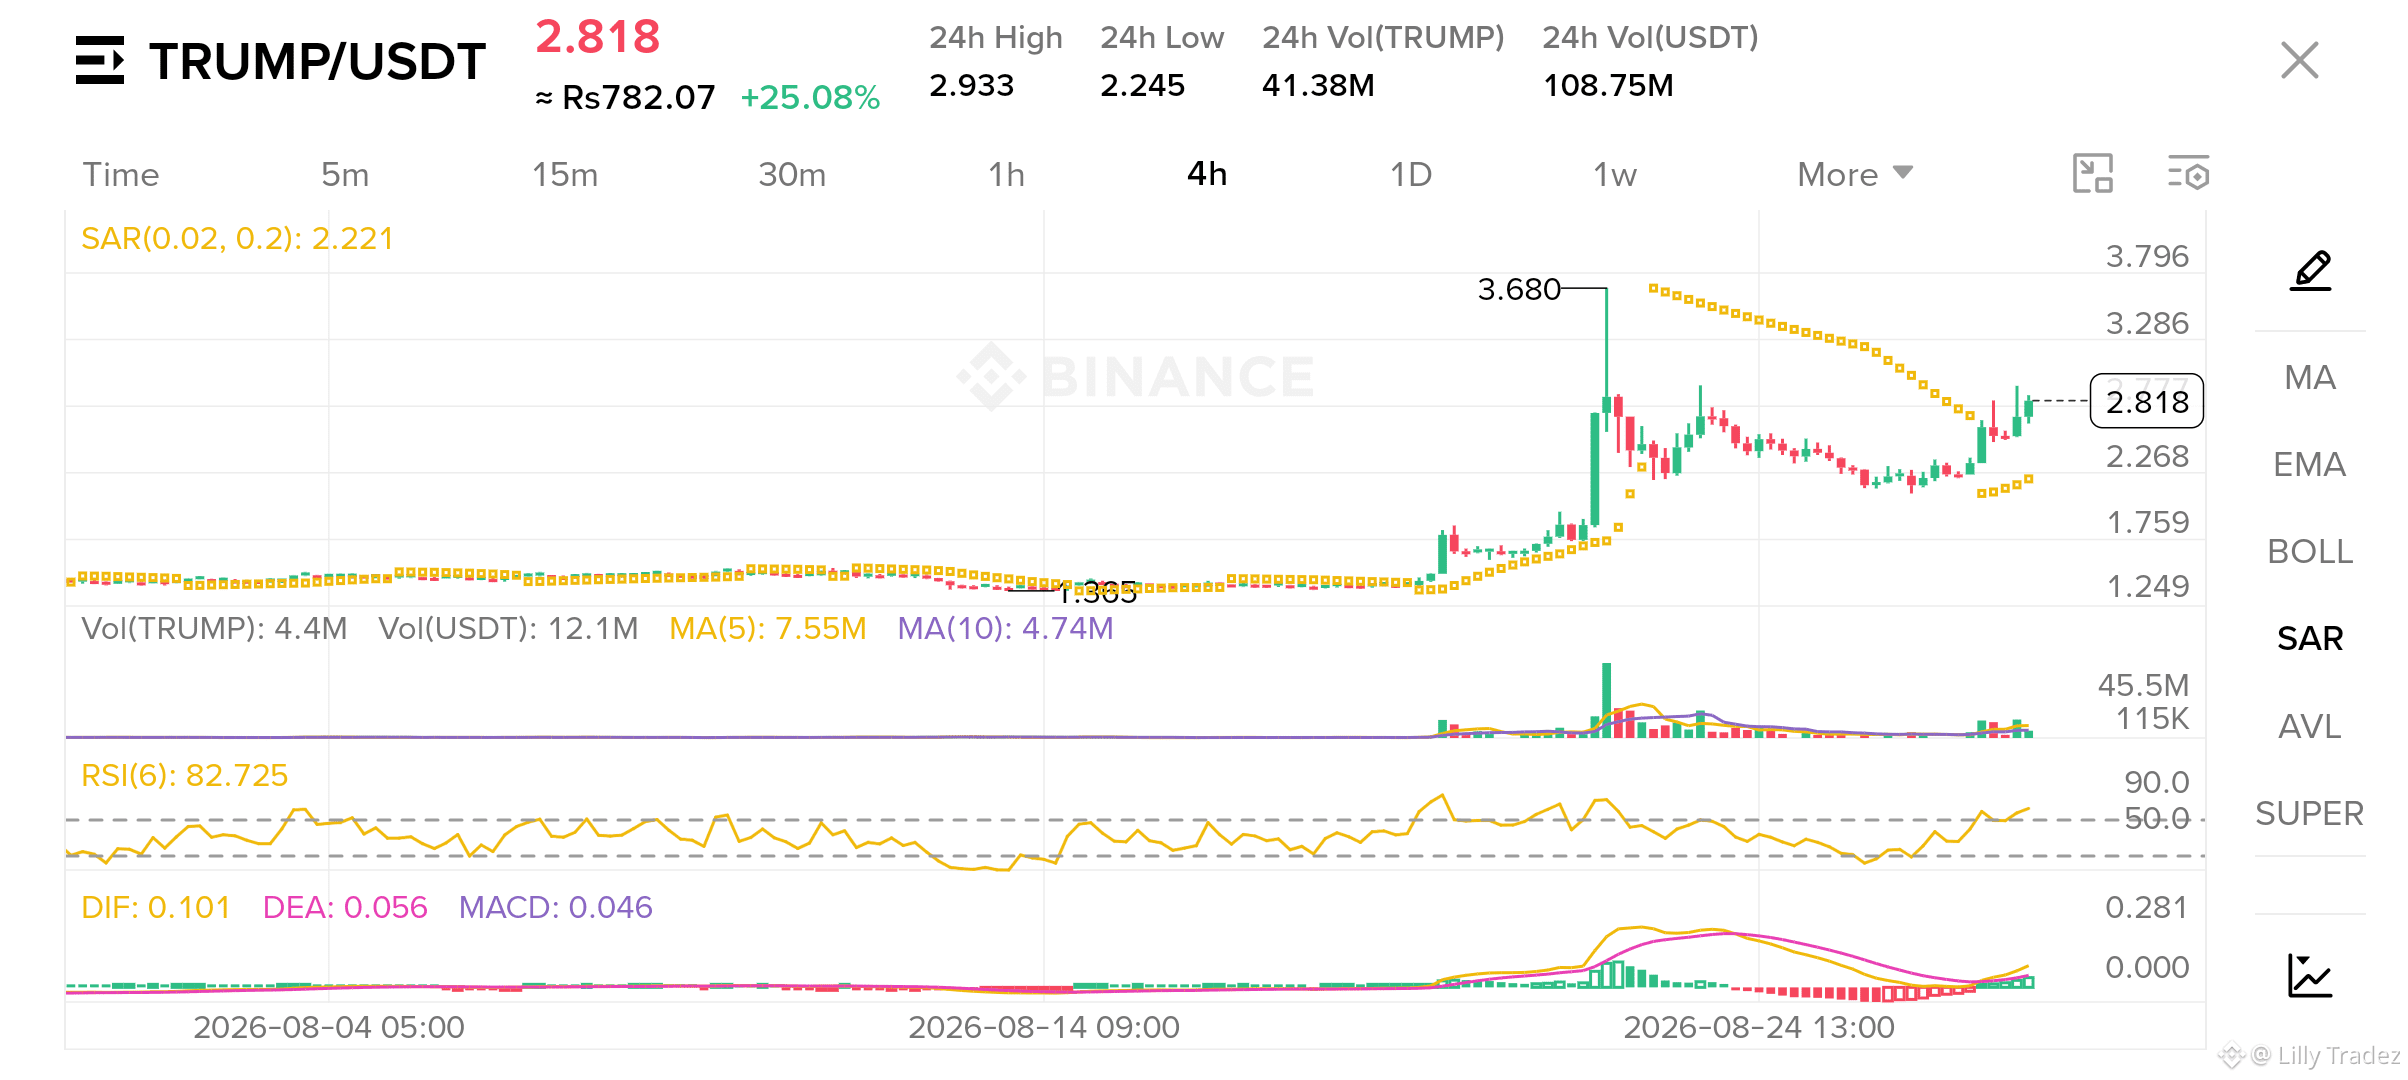Click the DEA: 0.056 label
The width and height of the screenshot is (2408, 1080).
click(x=345, y=907)
